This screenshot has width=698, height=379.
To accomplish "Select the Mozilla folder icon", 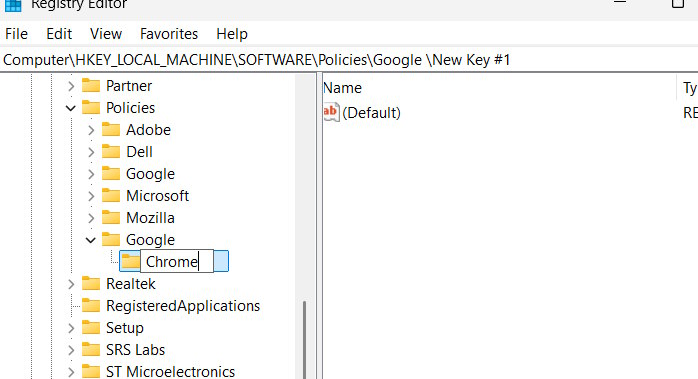I will click(111, 217).
